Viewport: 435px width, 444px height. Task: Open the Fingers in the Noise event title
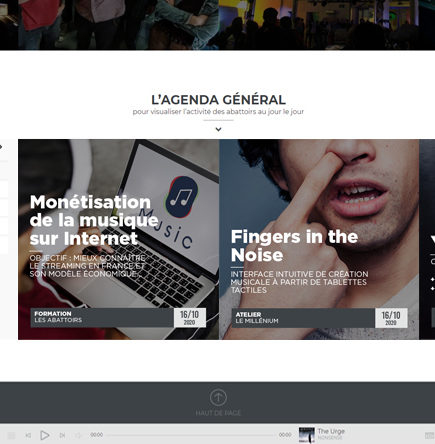coord(294,246)
